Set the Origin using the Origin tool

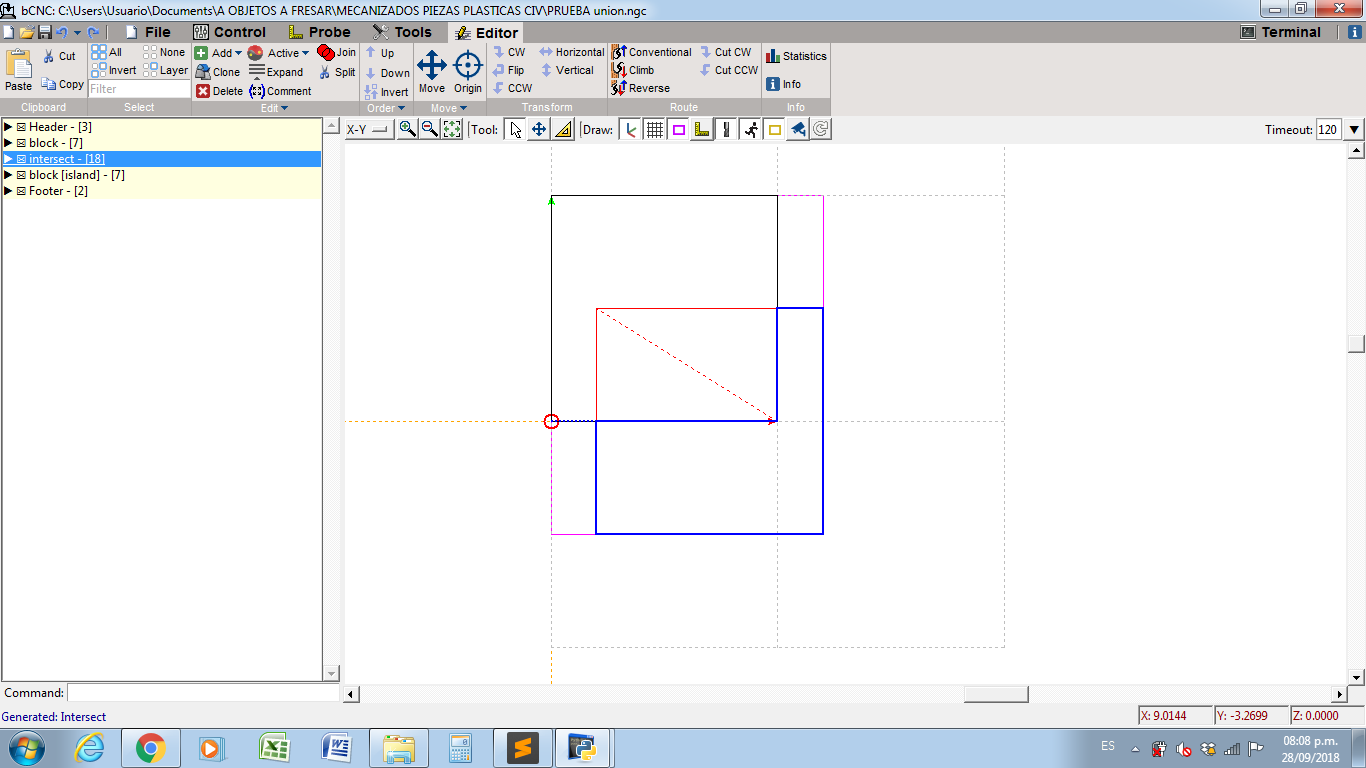[x=468, y=72]
